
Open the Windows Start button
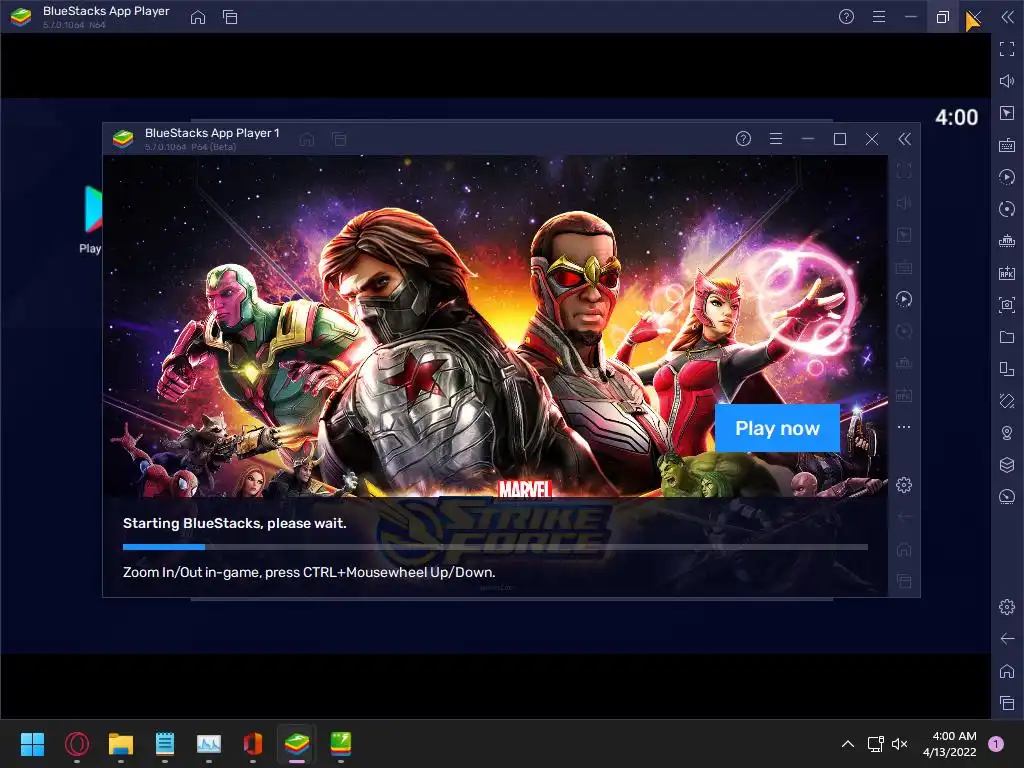(x=32, y=744)
